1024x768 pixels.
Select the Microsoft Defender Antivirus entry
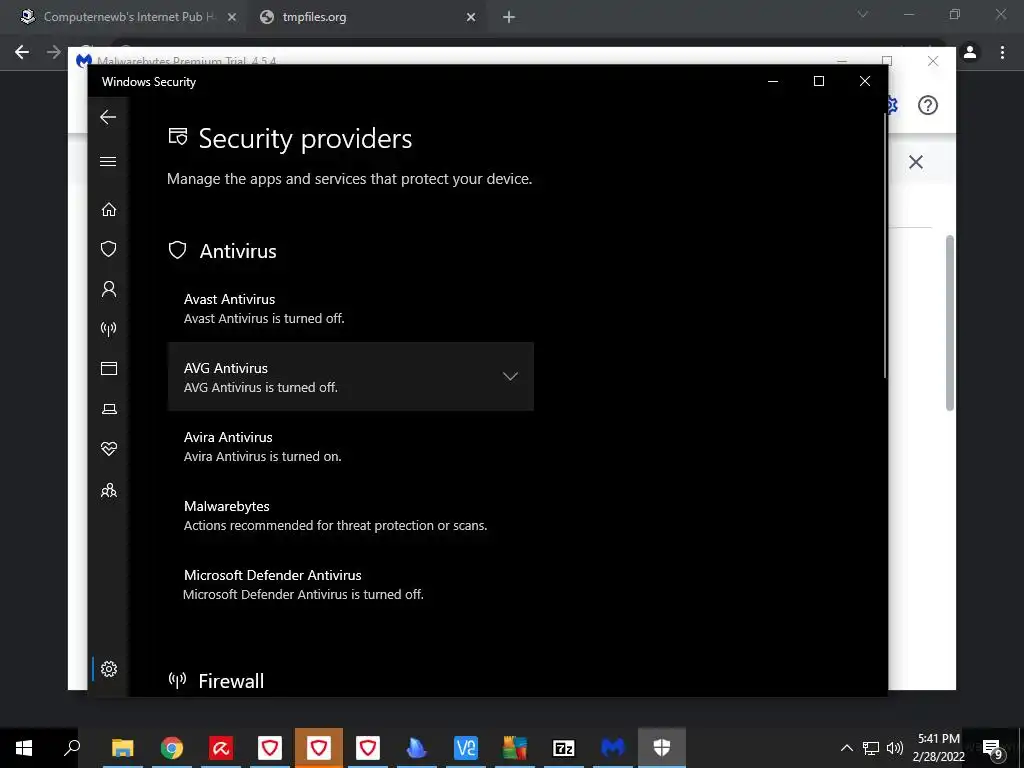click(351, 584)
